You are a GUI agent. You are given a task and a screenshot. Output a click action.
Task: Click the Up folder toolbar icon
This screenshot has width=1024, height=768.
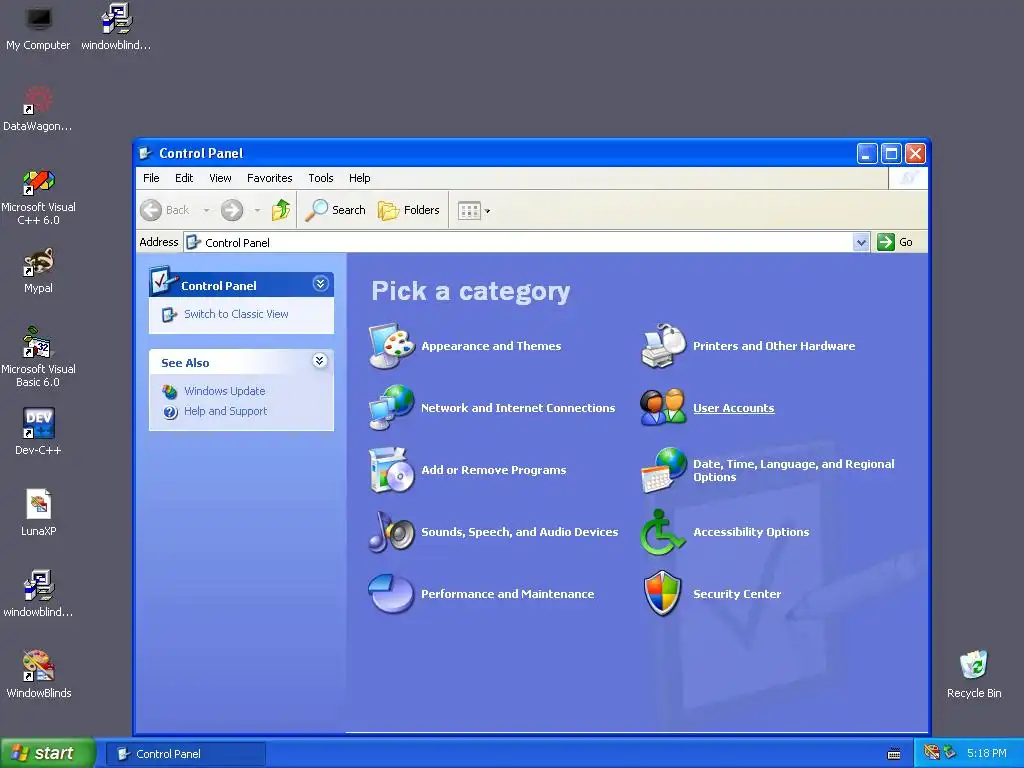(281, 210)
